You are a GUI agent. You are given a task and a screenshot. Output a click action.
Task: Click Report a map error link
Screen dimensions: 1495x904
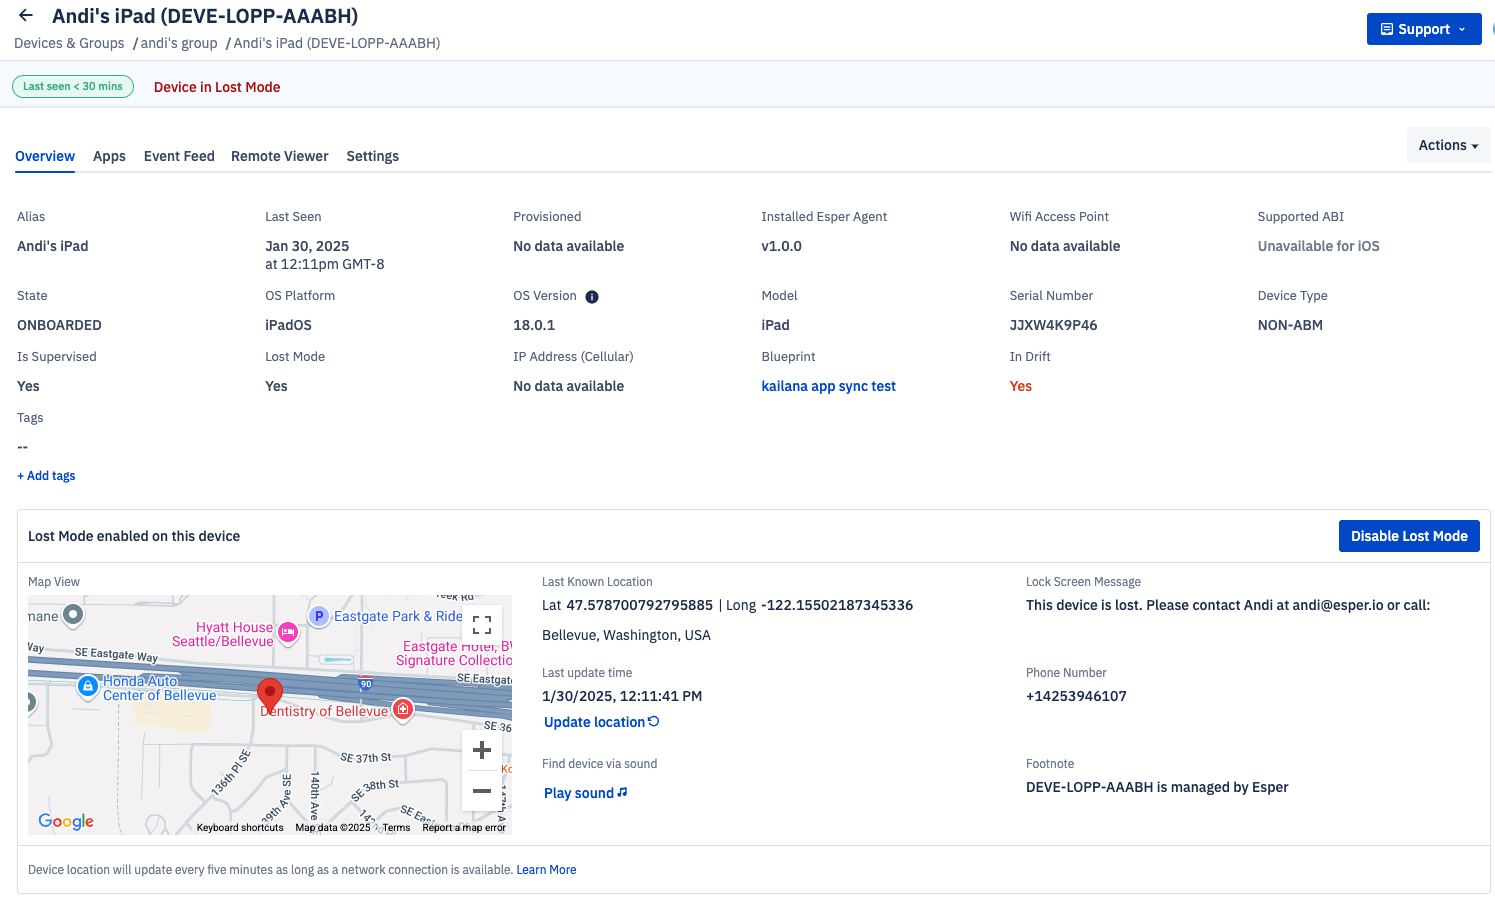tap(464, 828)
